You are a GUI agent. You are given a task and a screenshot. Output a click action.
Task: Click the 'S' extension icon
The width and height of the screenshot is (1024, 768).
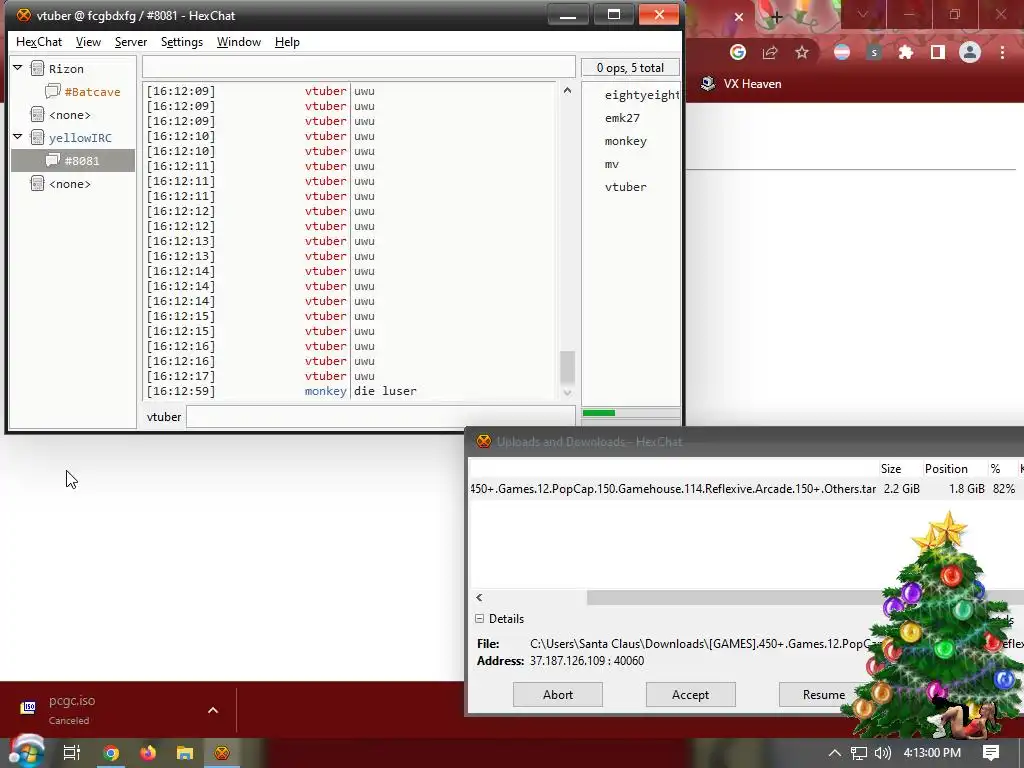point(874,52)
